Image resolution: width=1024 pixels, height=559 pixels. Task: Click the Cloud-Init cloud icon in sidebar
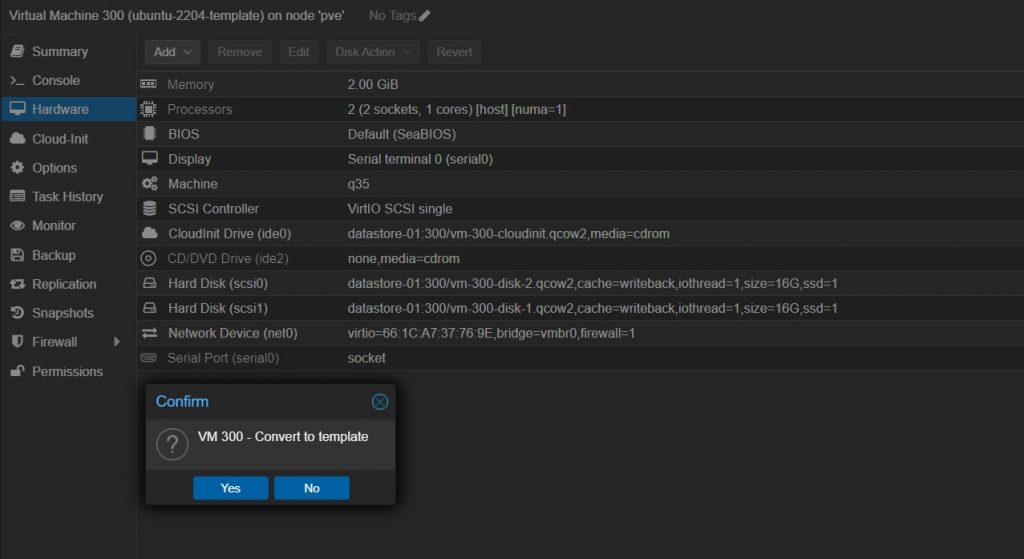tap(17, 139)
